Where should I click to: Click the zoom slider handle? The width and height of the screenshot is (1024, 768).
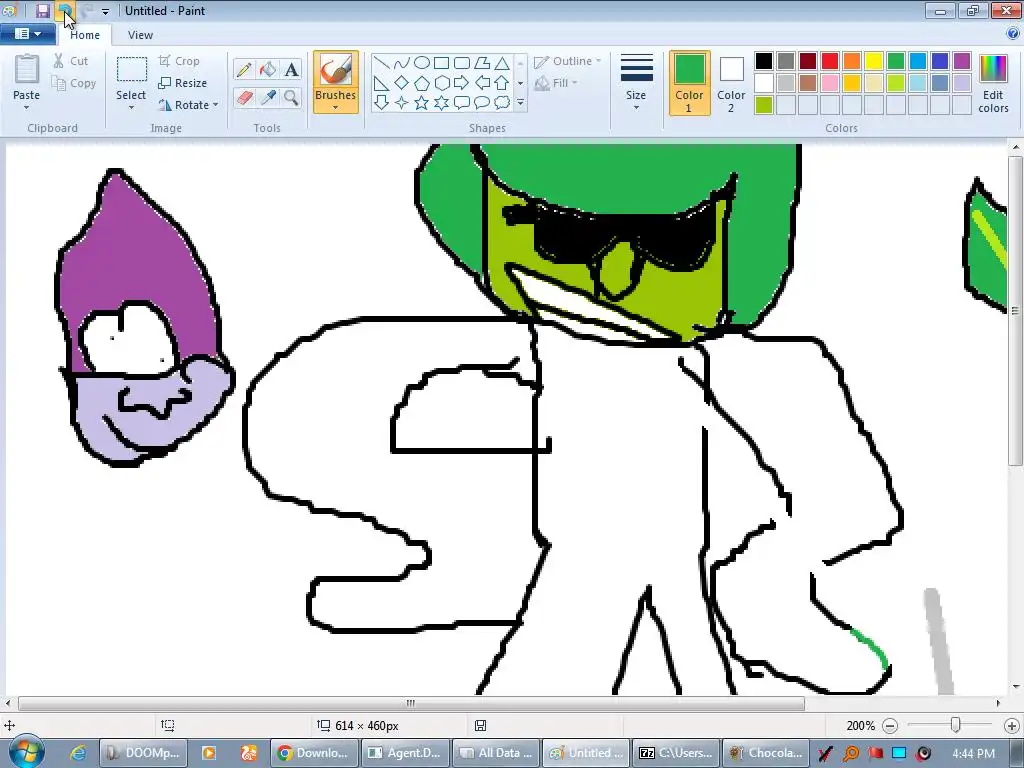[x=955, y=725]
